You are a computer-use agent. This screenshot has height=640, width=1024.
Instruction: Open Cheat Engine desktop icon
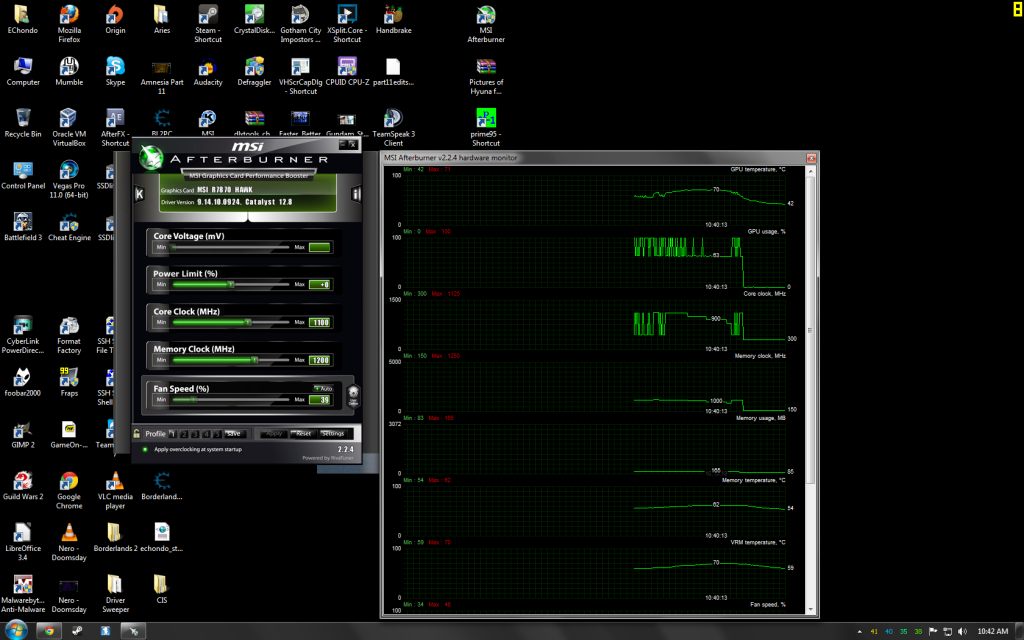point(69,227)
